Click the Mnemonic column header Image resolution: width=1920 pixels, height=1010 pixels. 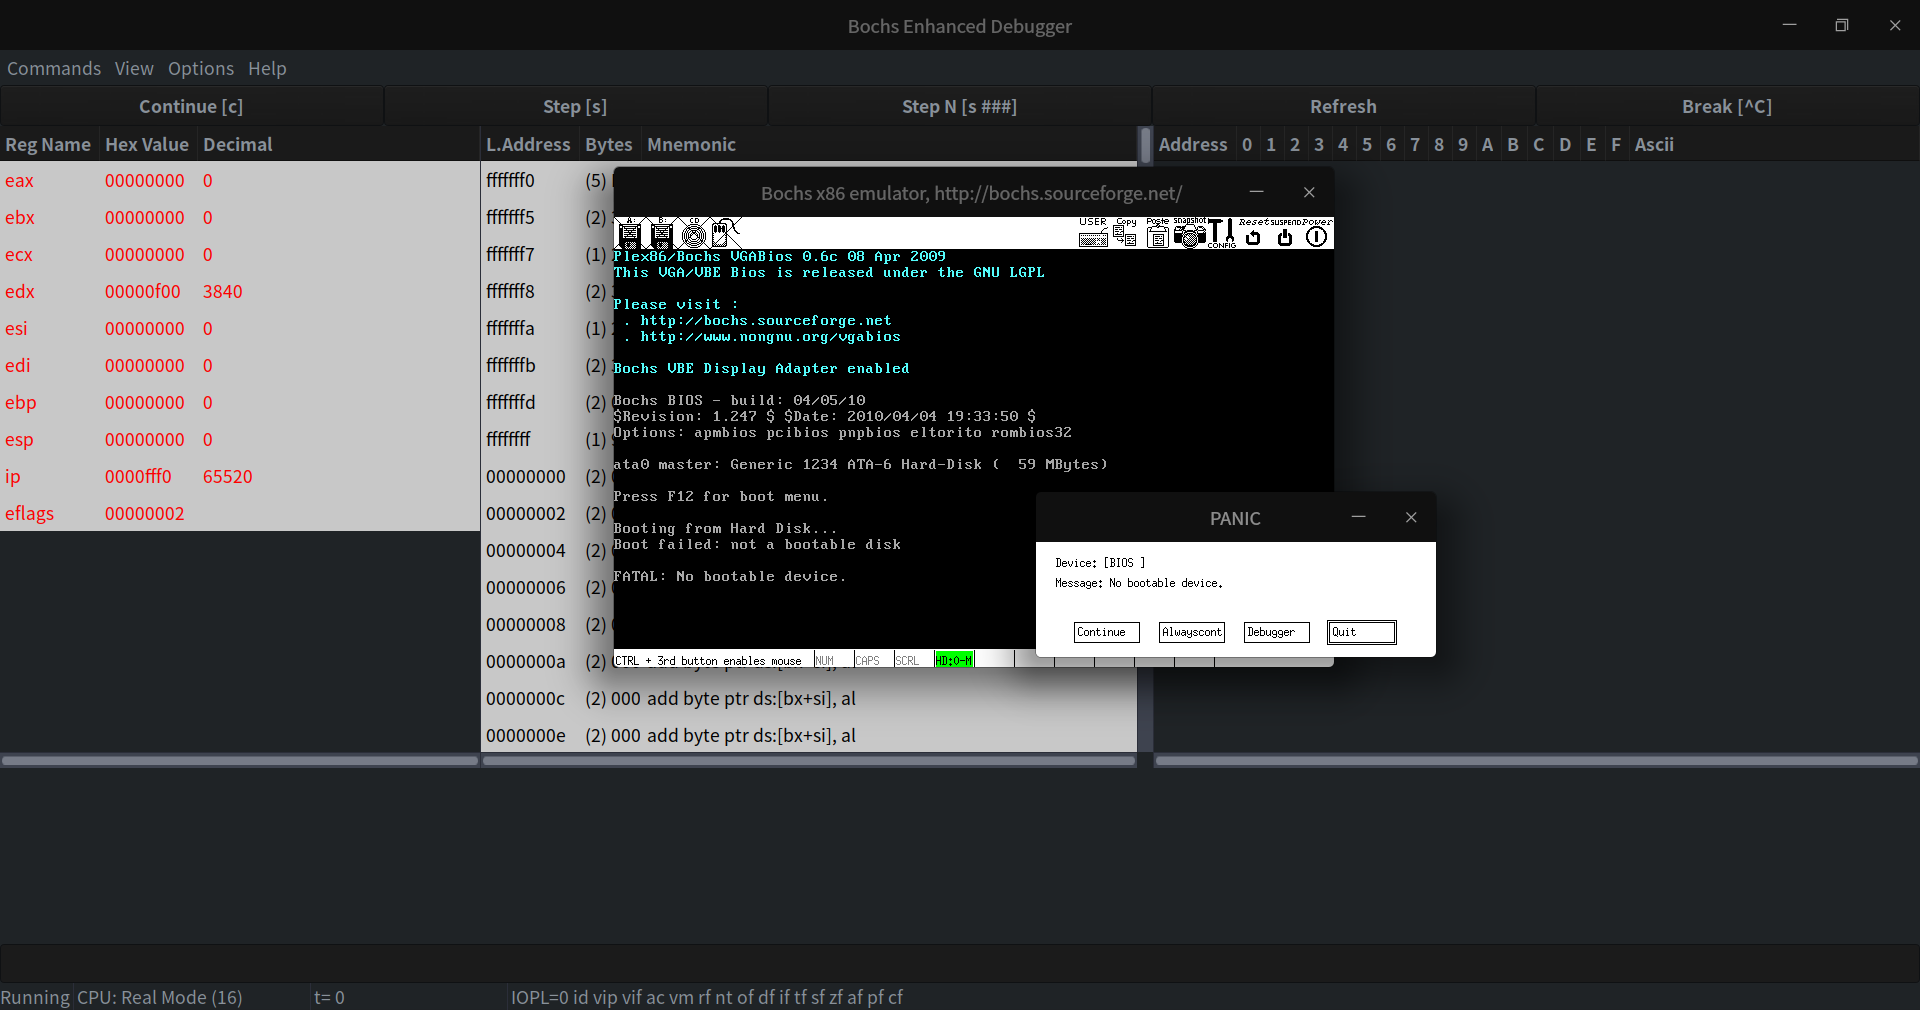coord(890,144)
